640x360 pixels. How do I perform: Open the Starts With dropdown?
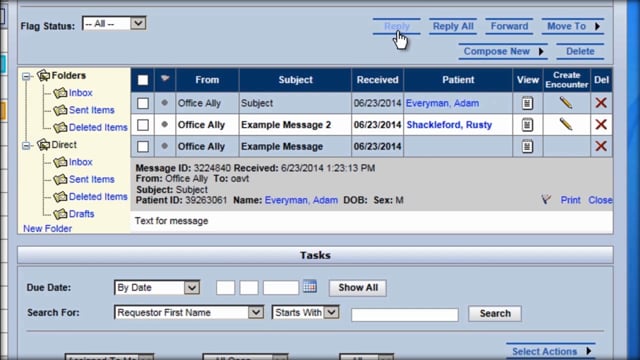pos(305,313)
